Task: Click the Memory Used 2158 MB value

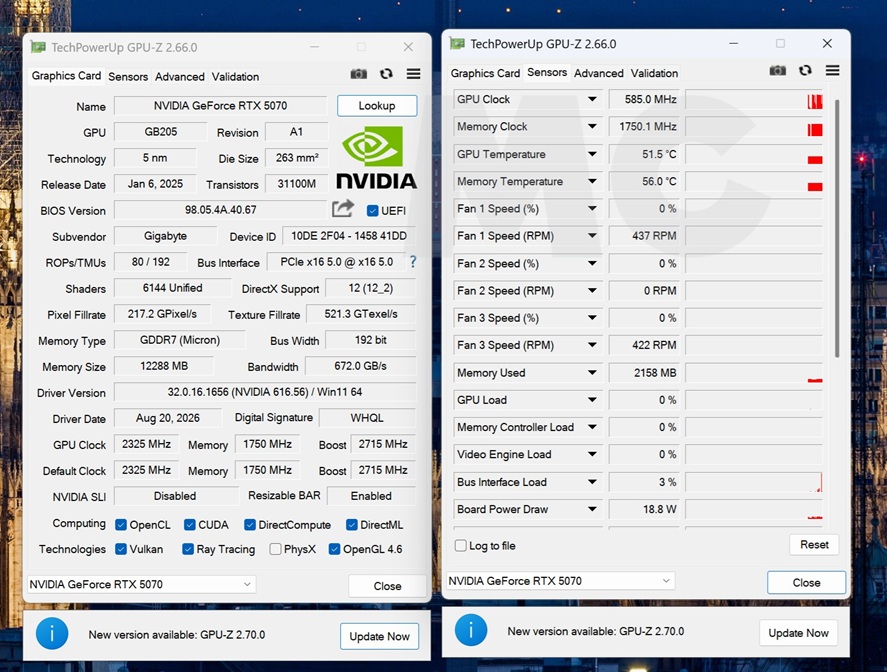Action: (644, 373)
